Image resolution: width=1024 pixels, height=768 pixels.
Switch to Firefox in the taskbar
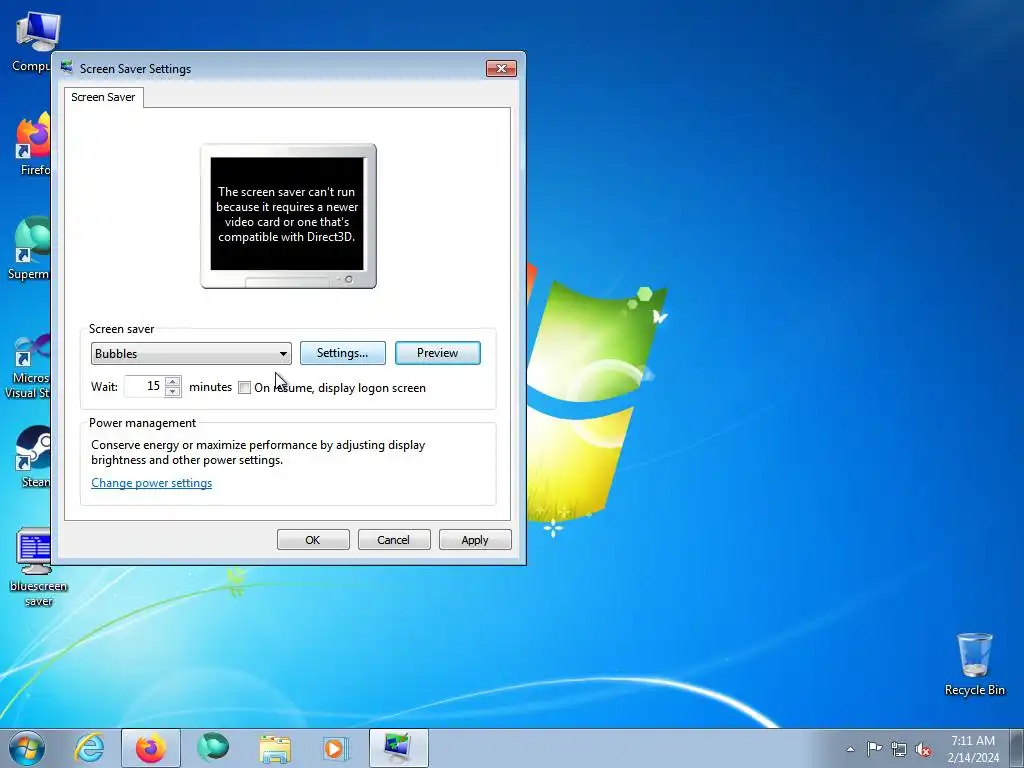tap(150, 748)
